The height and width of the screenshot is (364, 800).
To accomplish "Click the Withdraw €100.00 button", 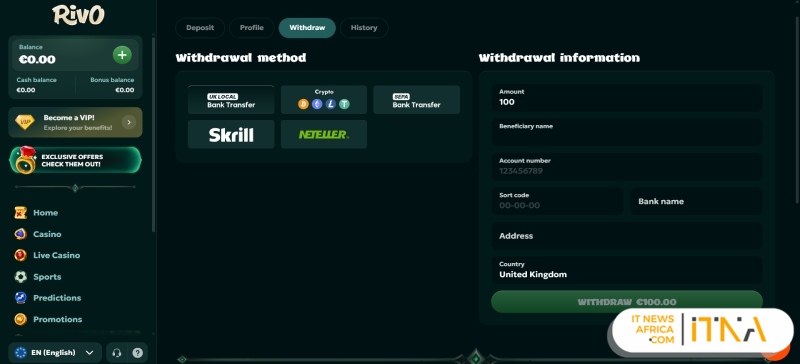I will coord(627,302).
